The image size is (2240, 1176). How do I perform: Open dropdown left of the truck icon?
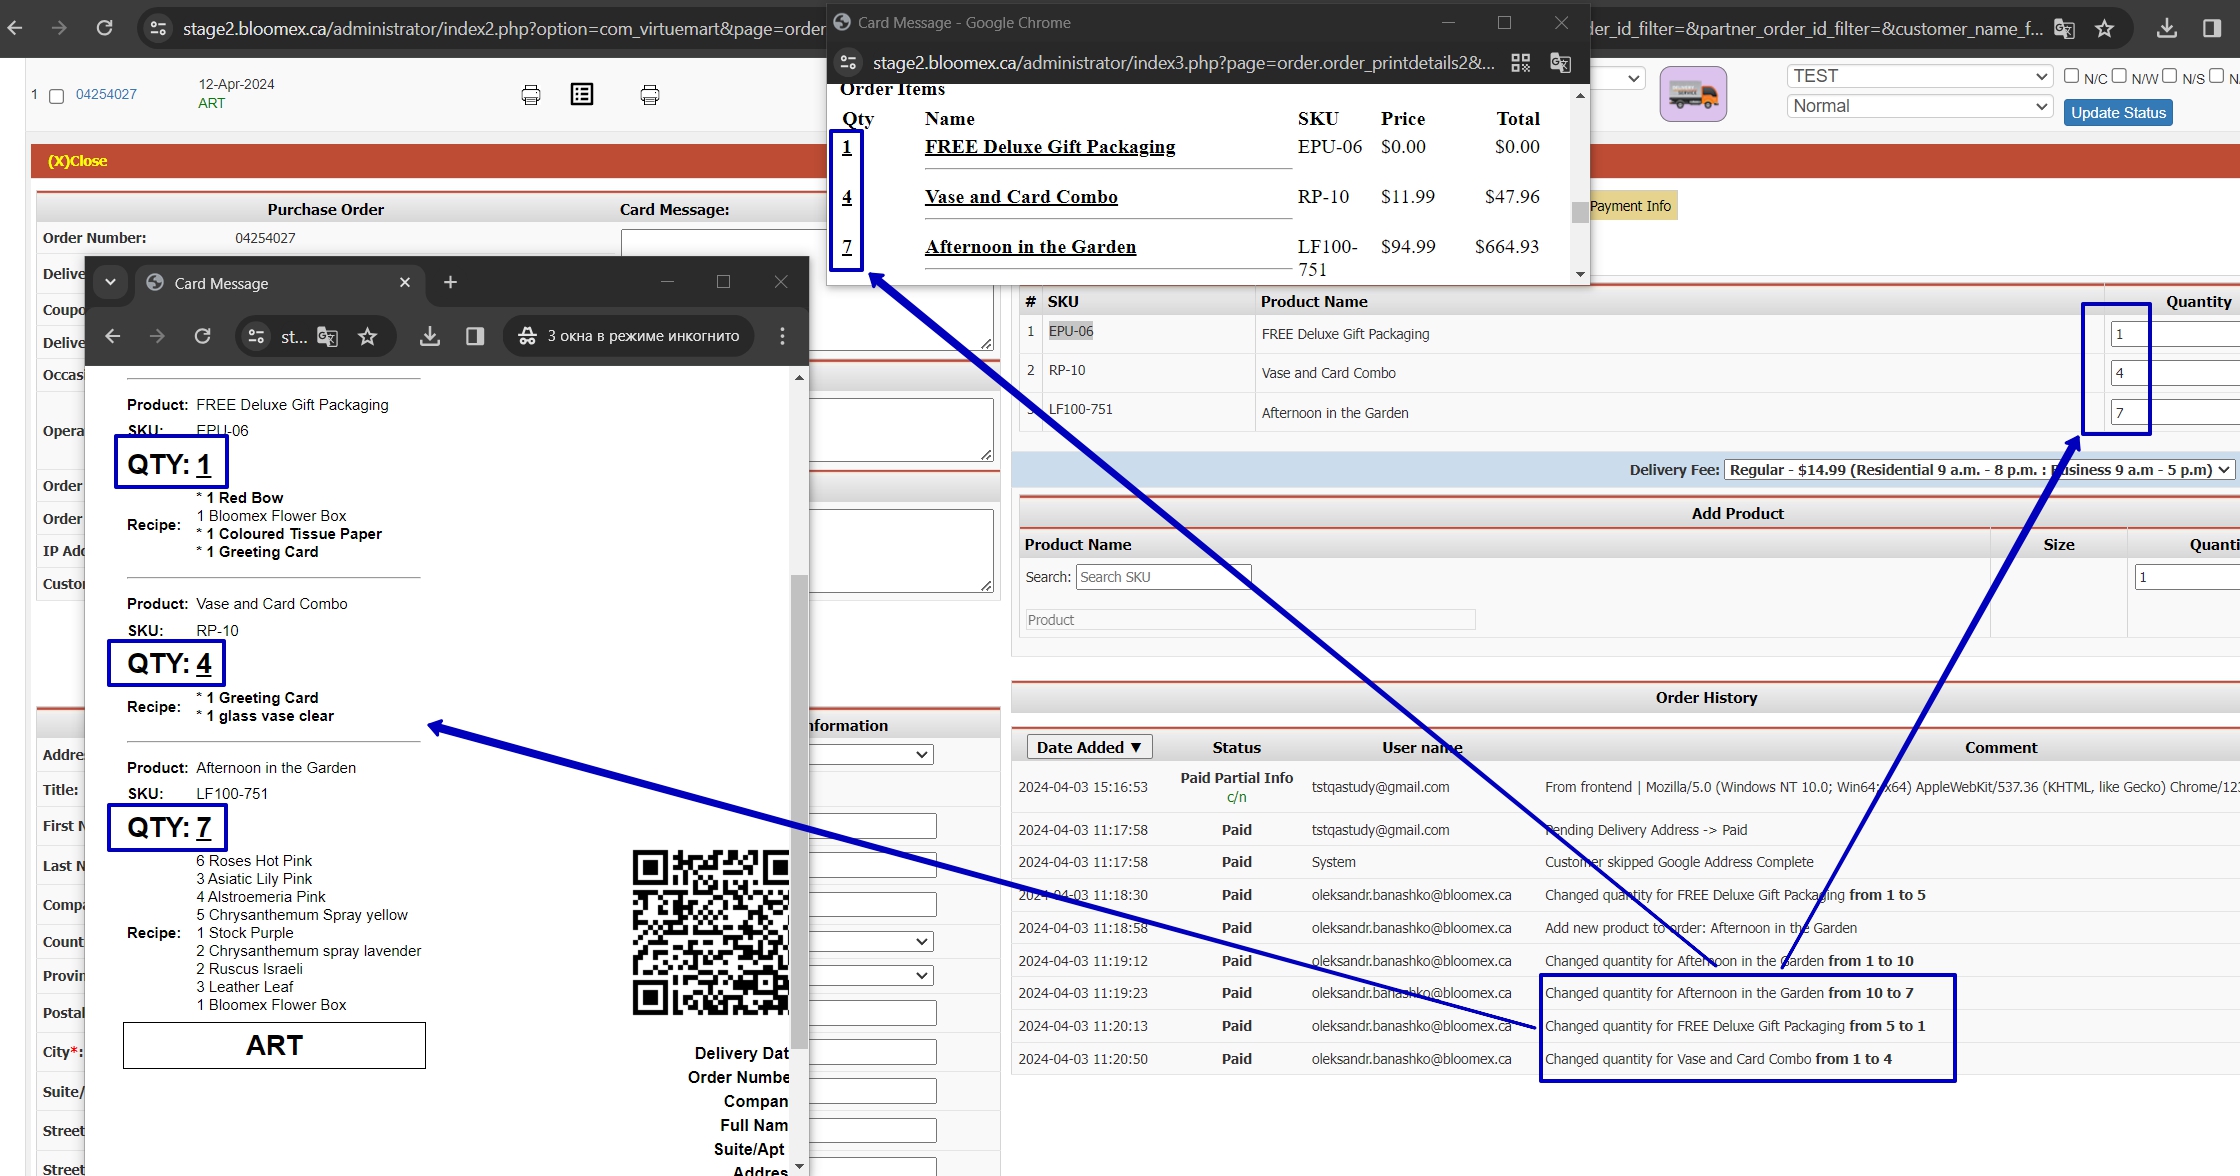[x=1618, y=78]
